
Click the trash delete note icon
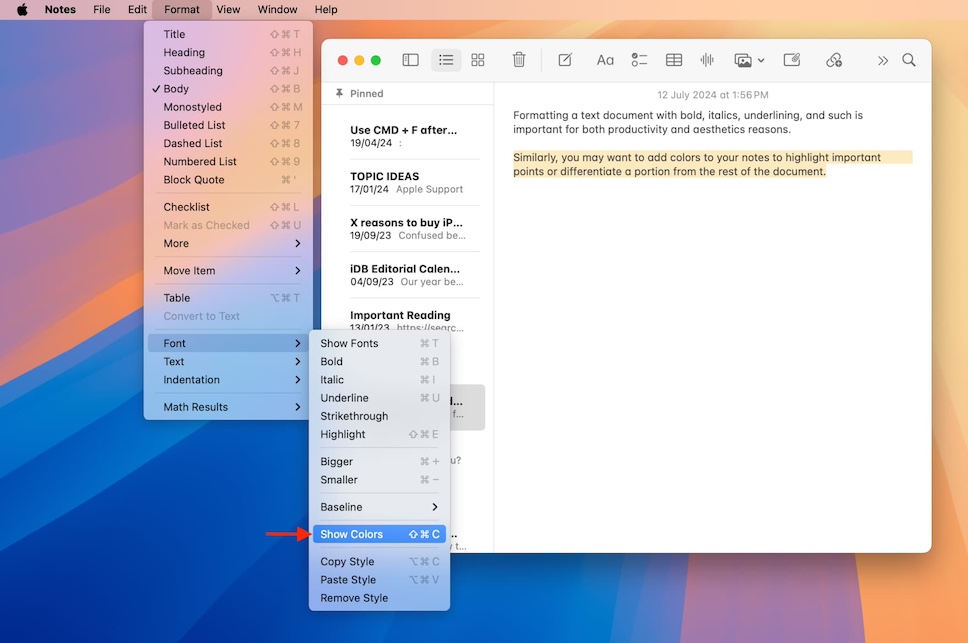click(519, 60)
